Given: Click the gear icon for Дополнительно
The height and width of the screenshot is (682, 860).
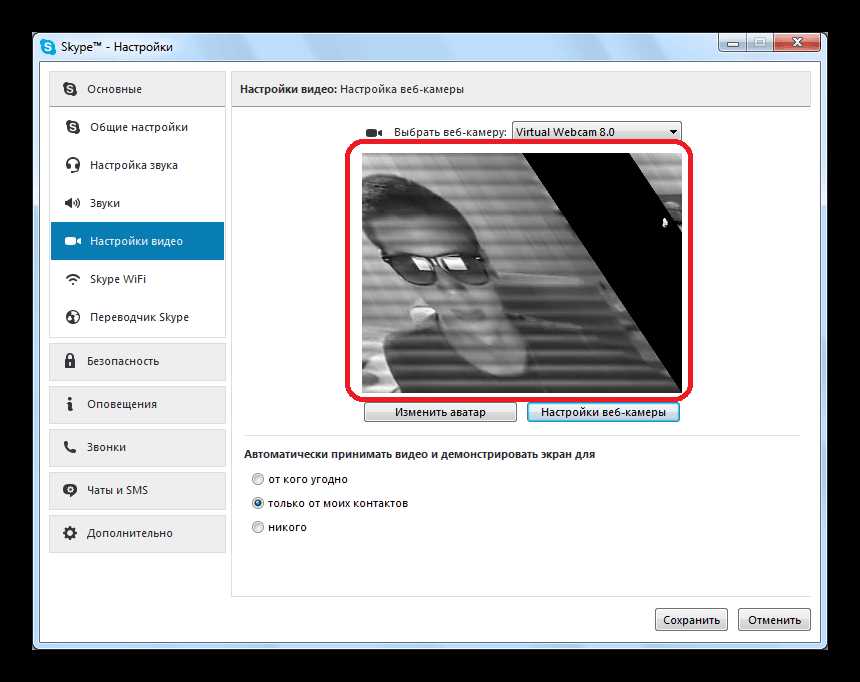Looking at the screenshot, I should [x=69, y=533].
